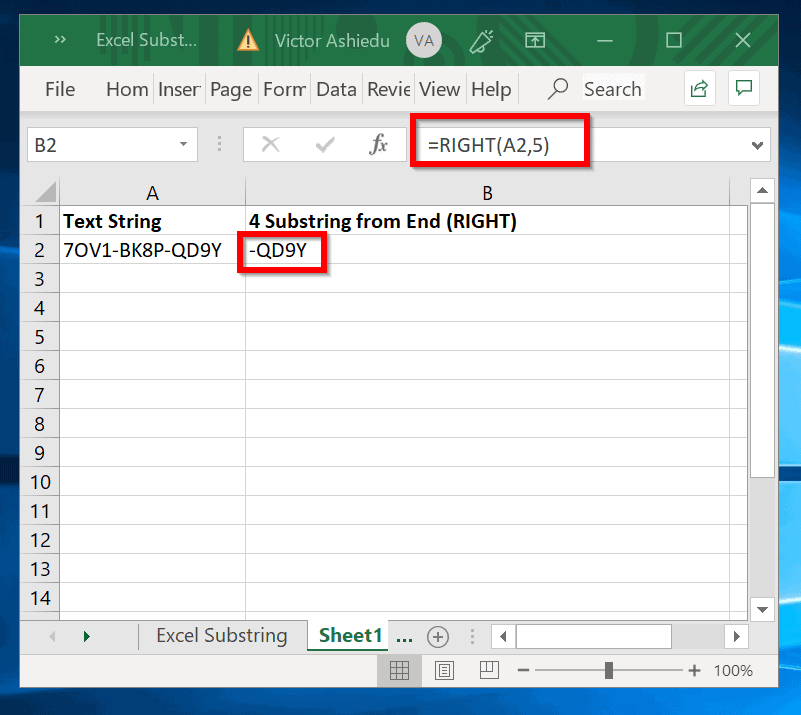The image size is (801, 715).
Task: Switch to Page Layout view
Action: click(444, 671)
